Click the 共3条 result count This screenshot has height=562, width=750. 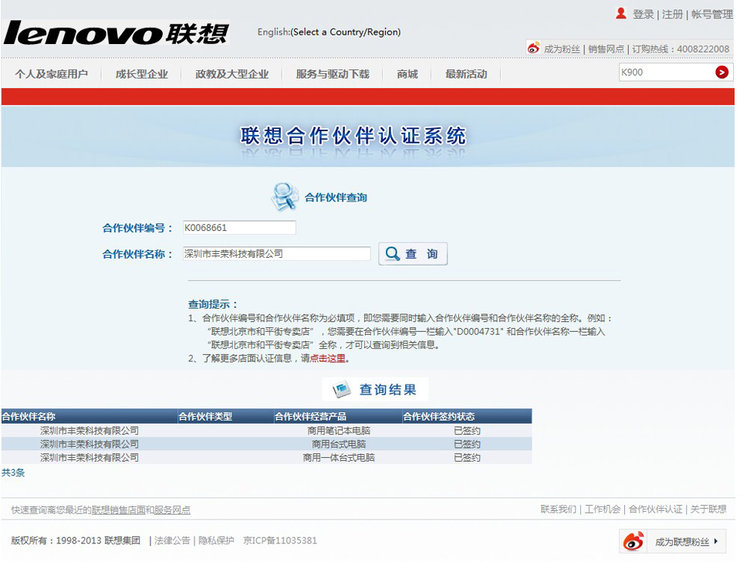click(13, 473)
